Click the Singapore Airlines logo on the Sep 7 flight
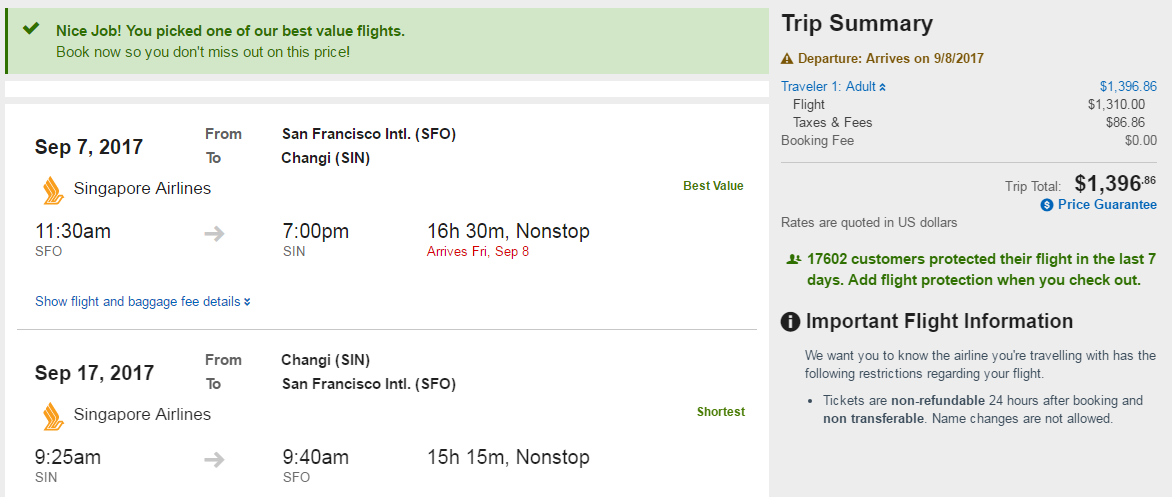Image resolution: width=1172 pixels, height=497 pixels. click(52, 190)
